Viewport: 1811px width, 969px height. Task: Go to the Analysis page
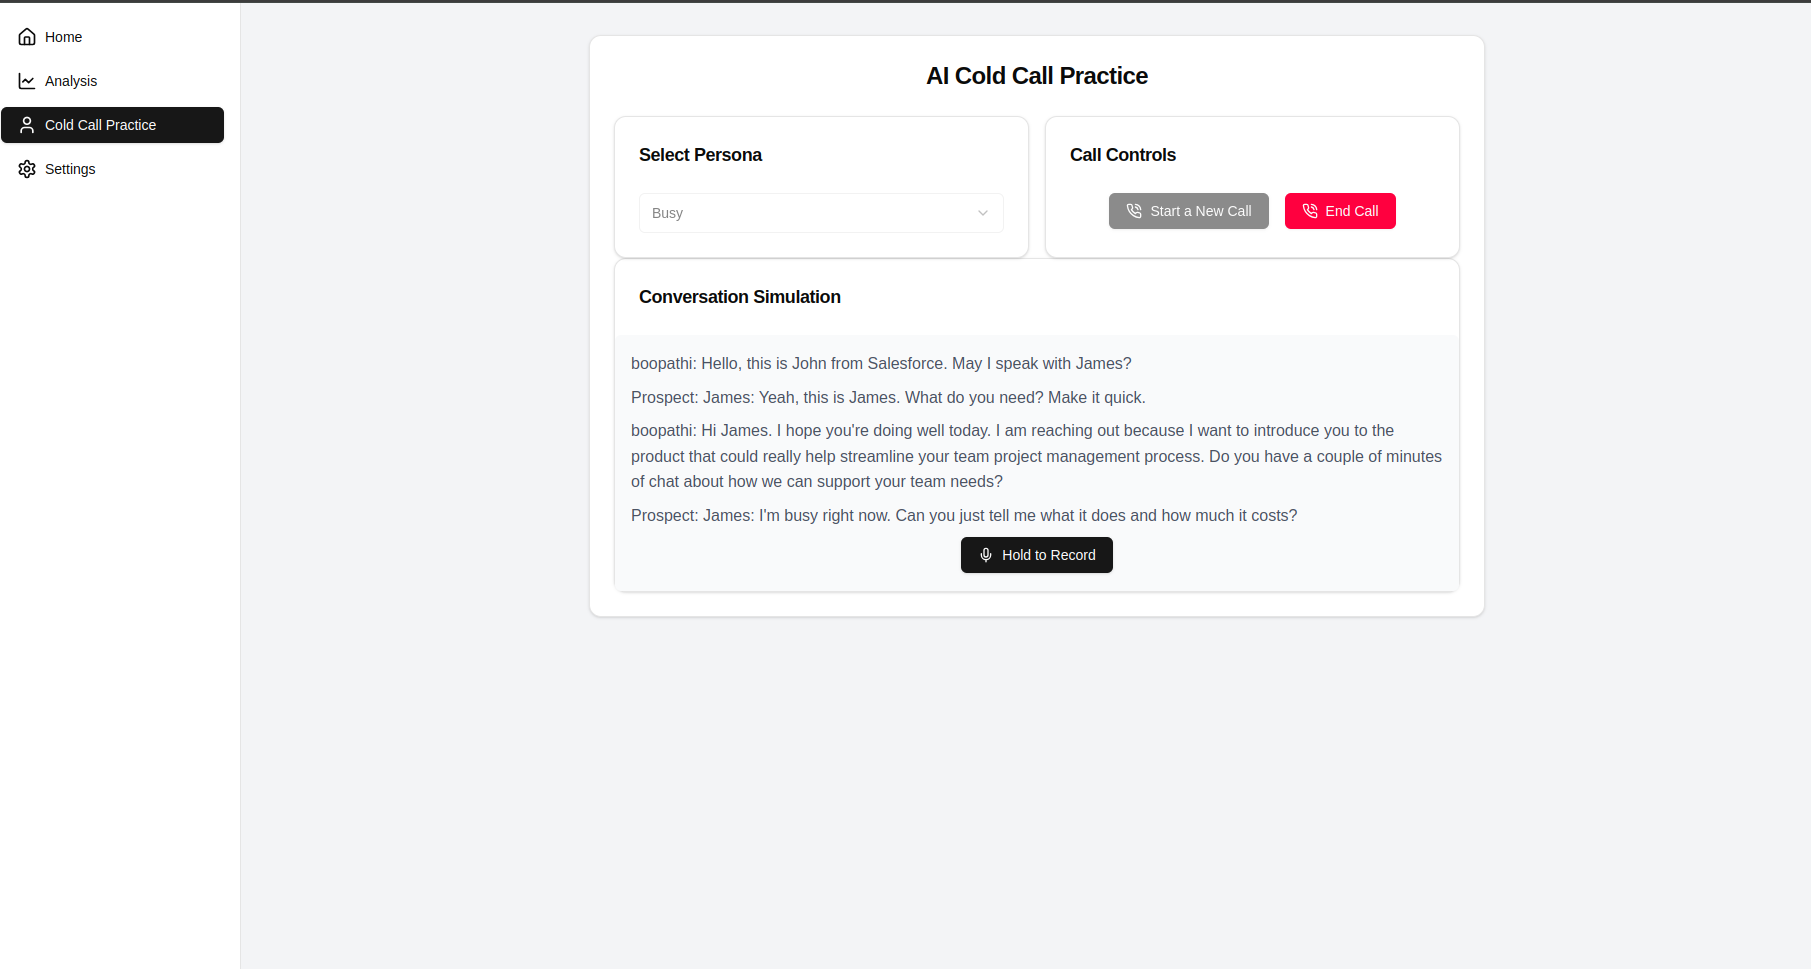(x=112, y=81)
